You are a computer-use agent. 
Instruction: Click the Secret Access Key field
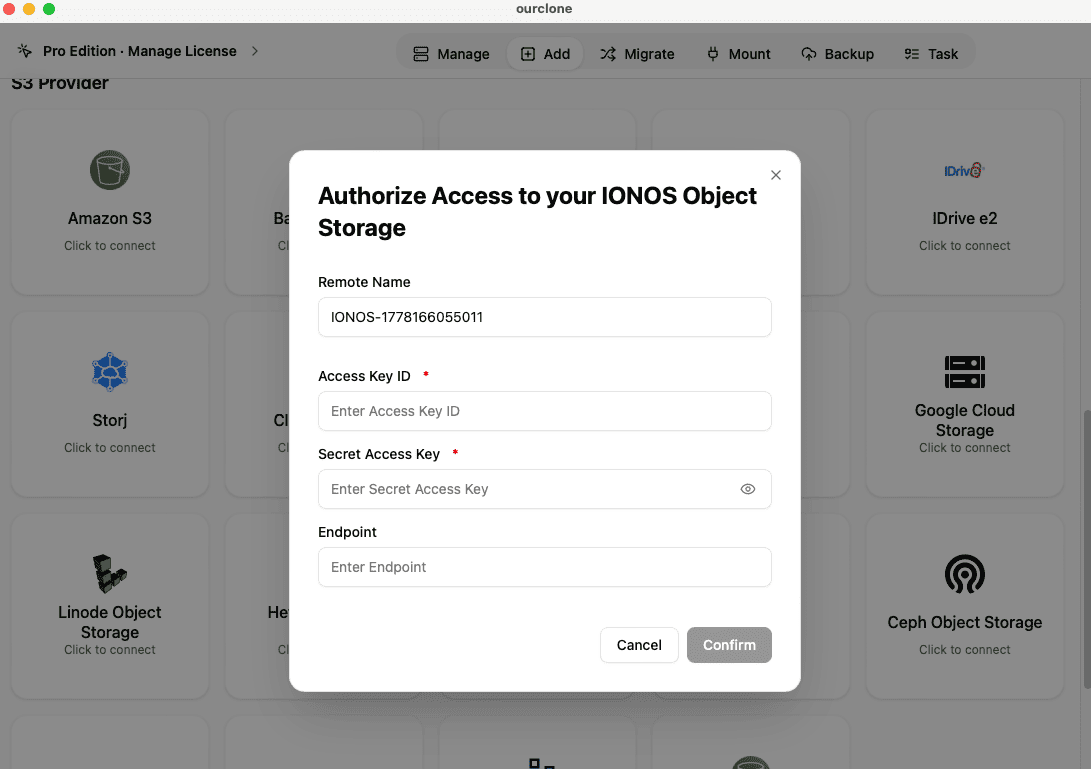tap(544, 489)
